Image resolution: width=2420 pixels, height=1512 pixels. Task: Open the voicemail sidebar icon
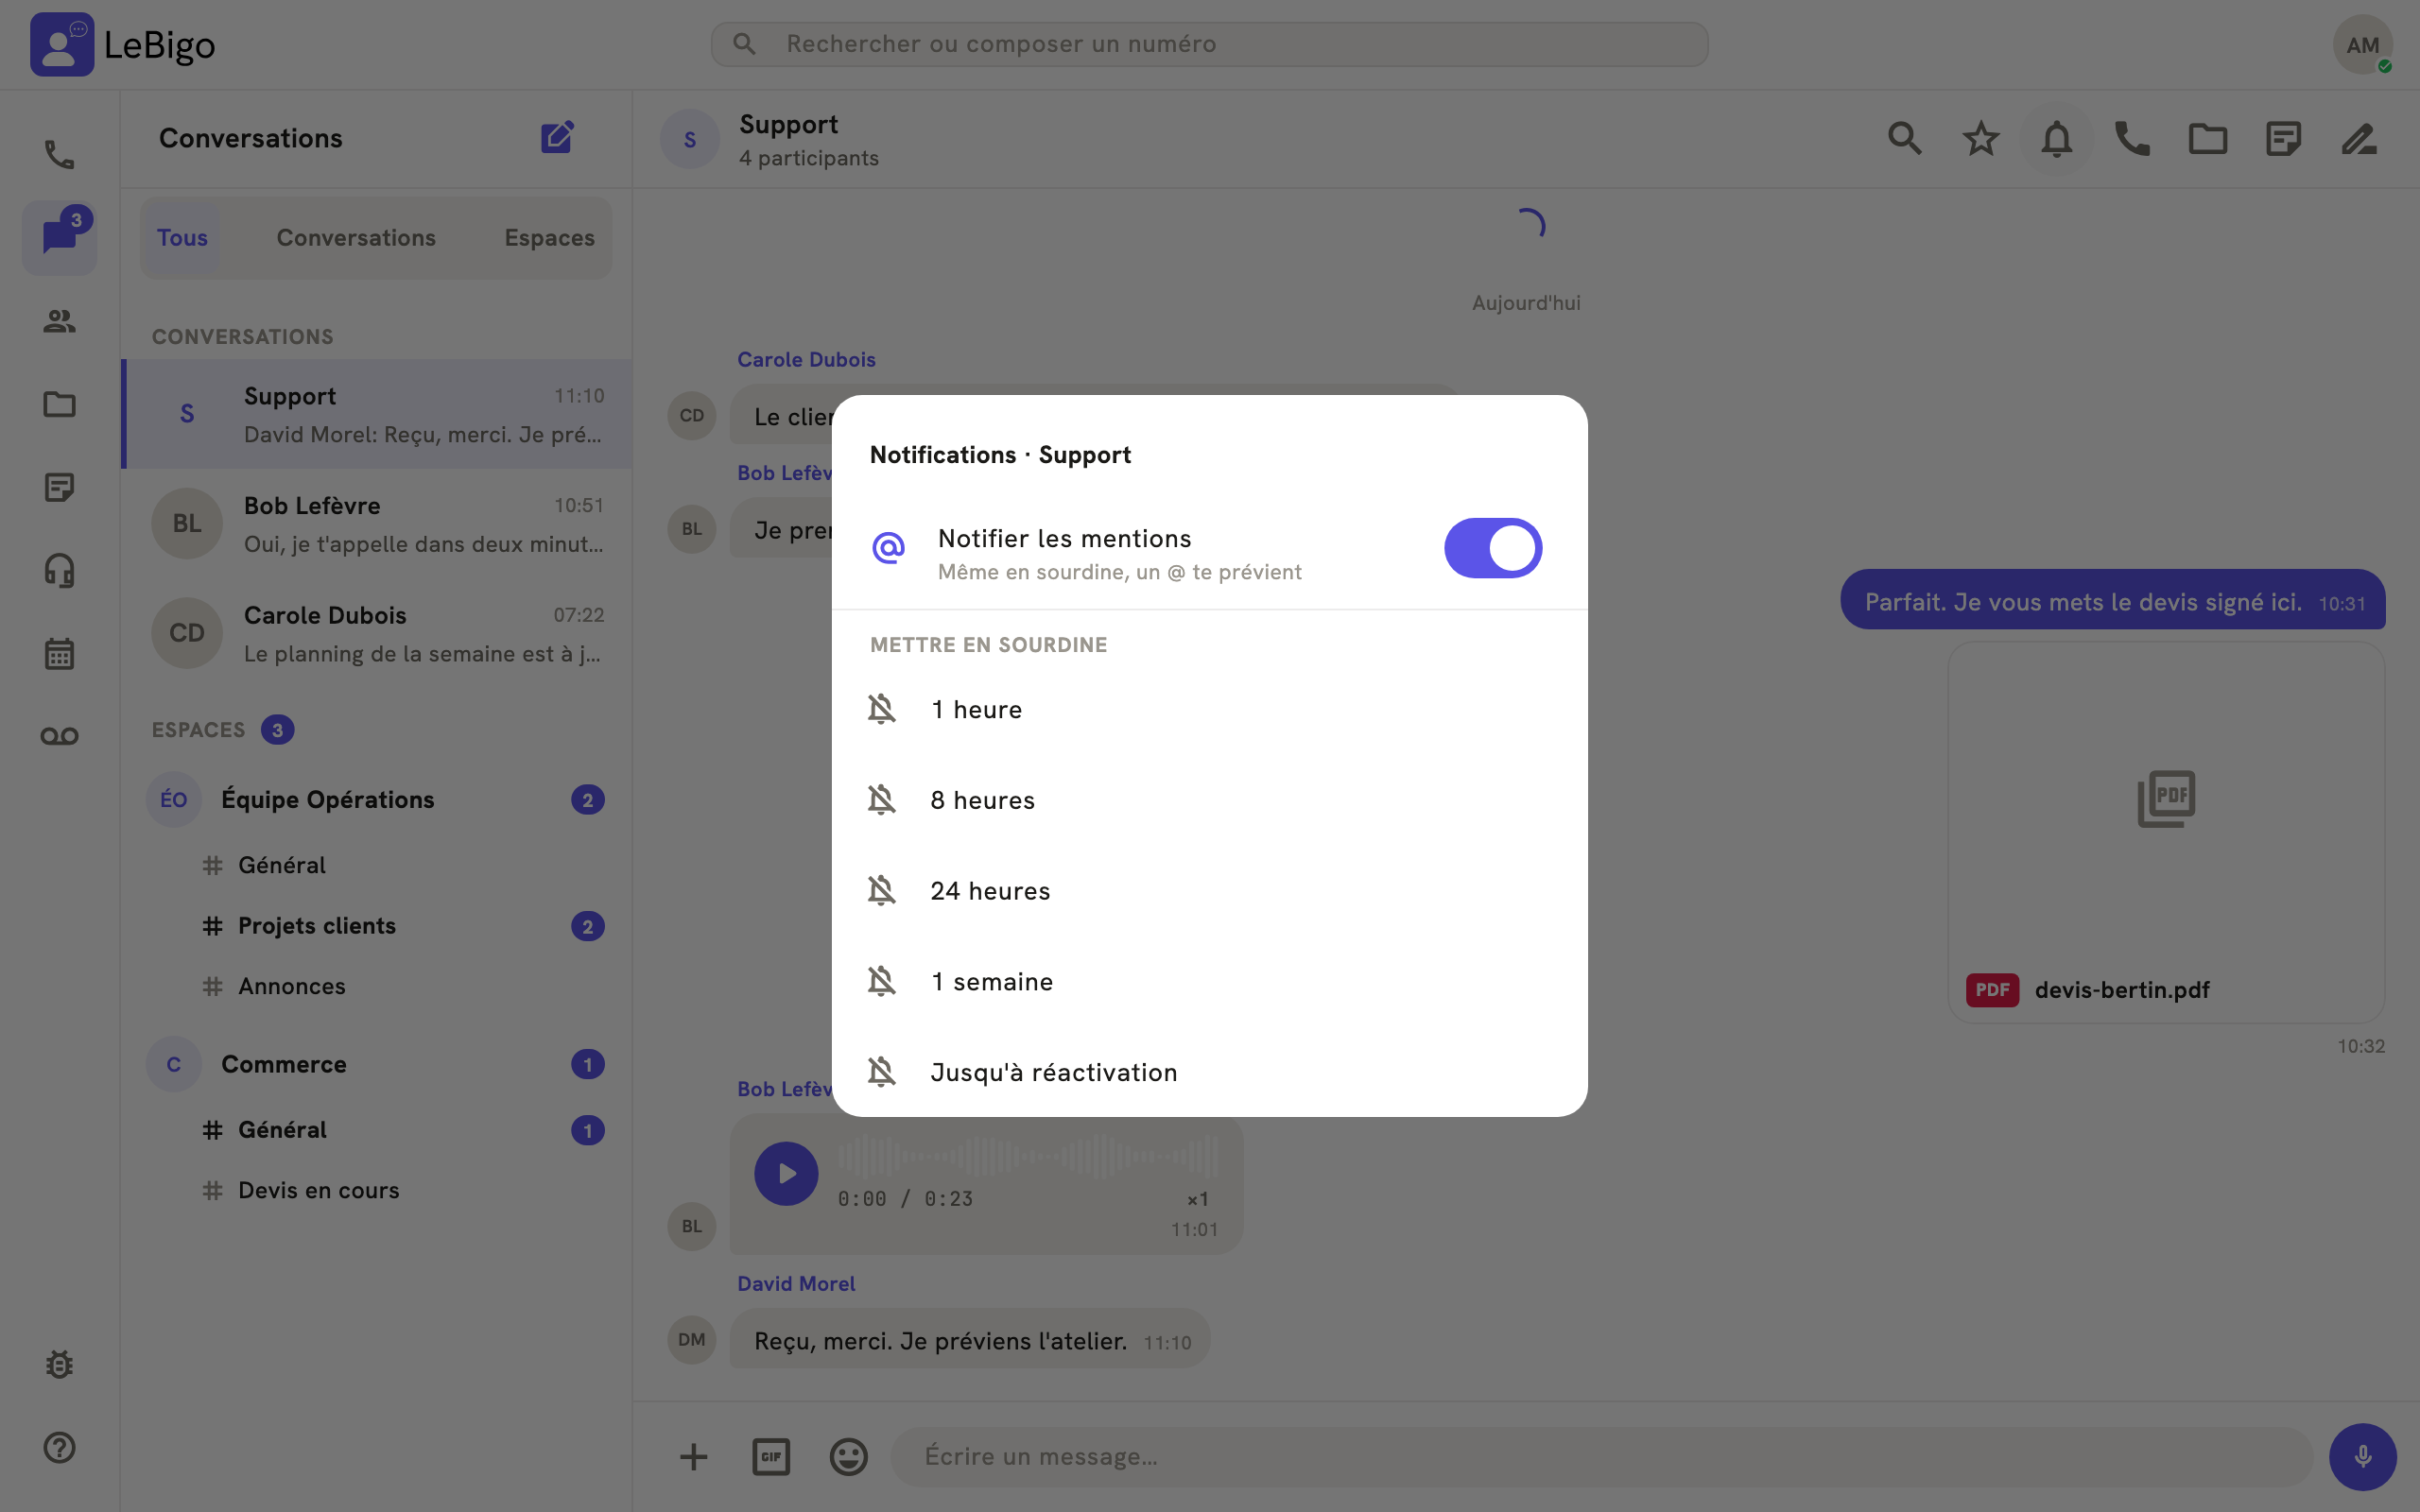coord(59,736)
